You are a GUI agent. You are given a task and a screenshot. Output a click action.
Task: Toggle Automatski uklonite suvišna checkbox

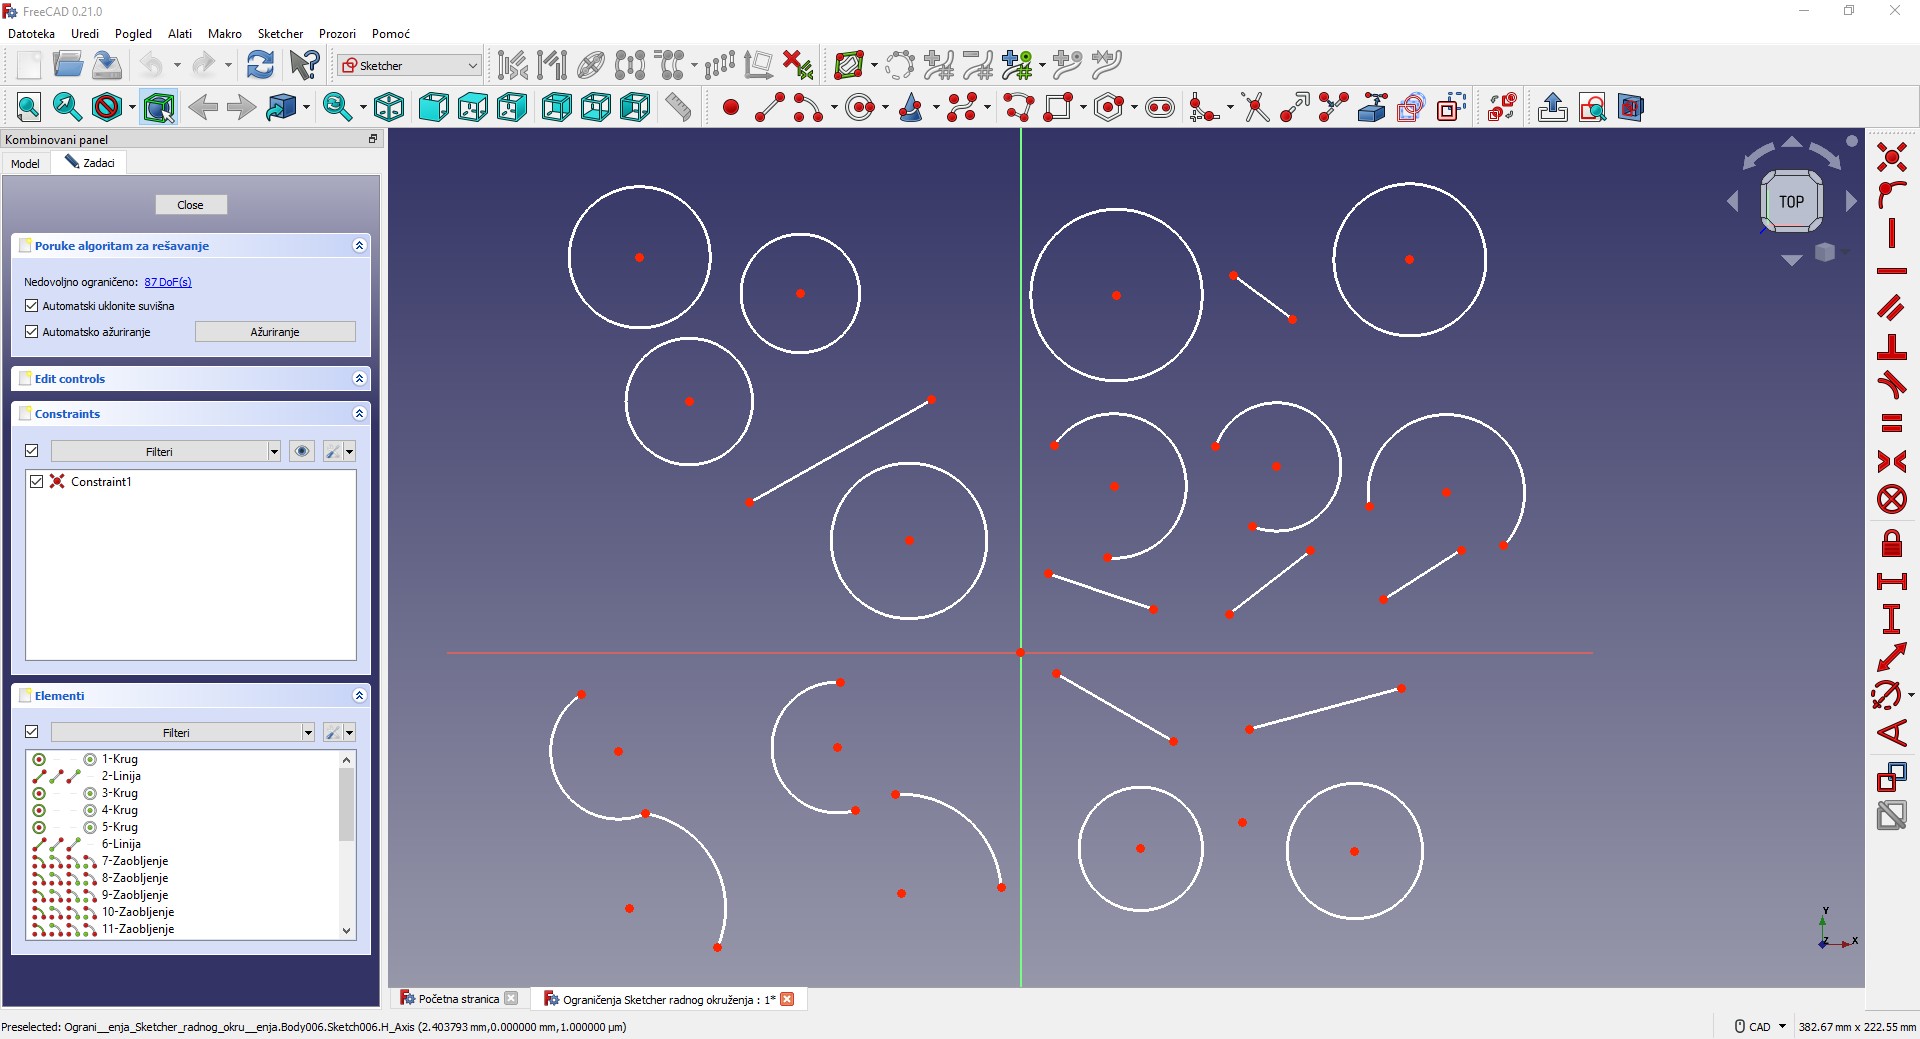[x=32, y=306]
